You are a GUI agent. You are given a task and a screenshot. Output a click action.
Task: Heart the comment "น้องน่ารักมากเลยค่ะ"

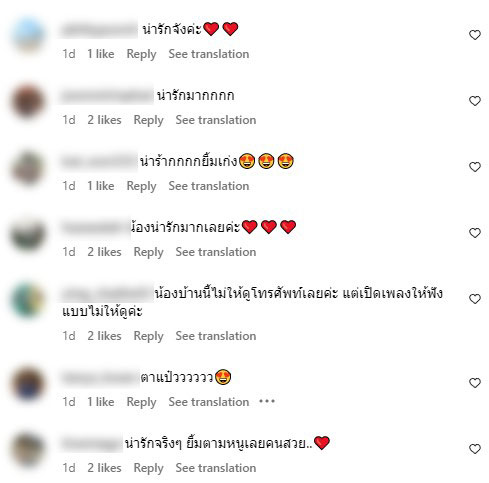click(475, 233)
